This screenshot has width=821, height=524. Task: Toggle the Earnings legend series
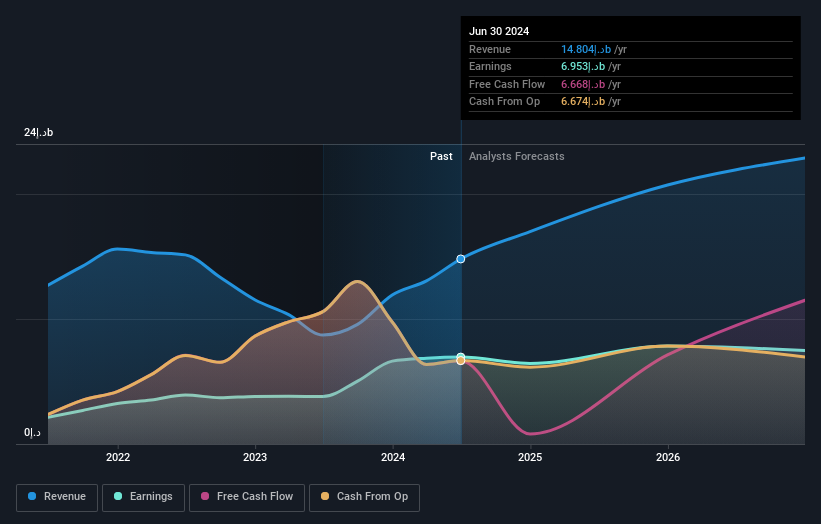coord(143,497)
